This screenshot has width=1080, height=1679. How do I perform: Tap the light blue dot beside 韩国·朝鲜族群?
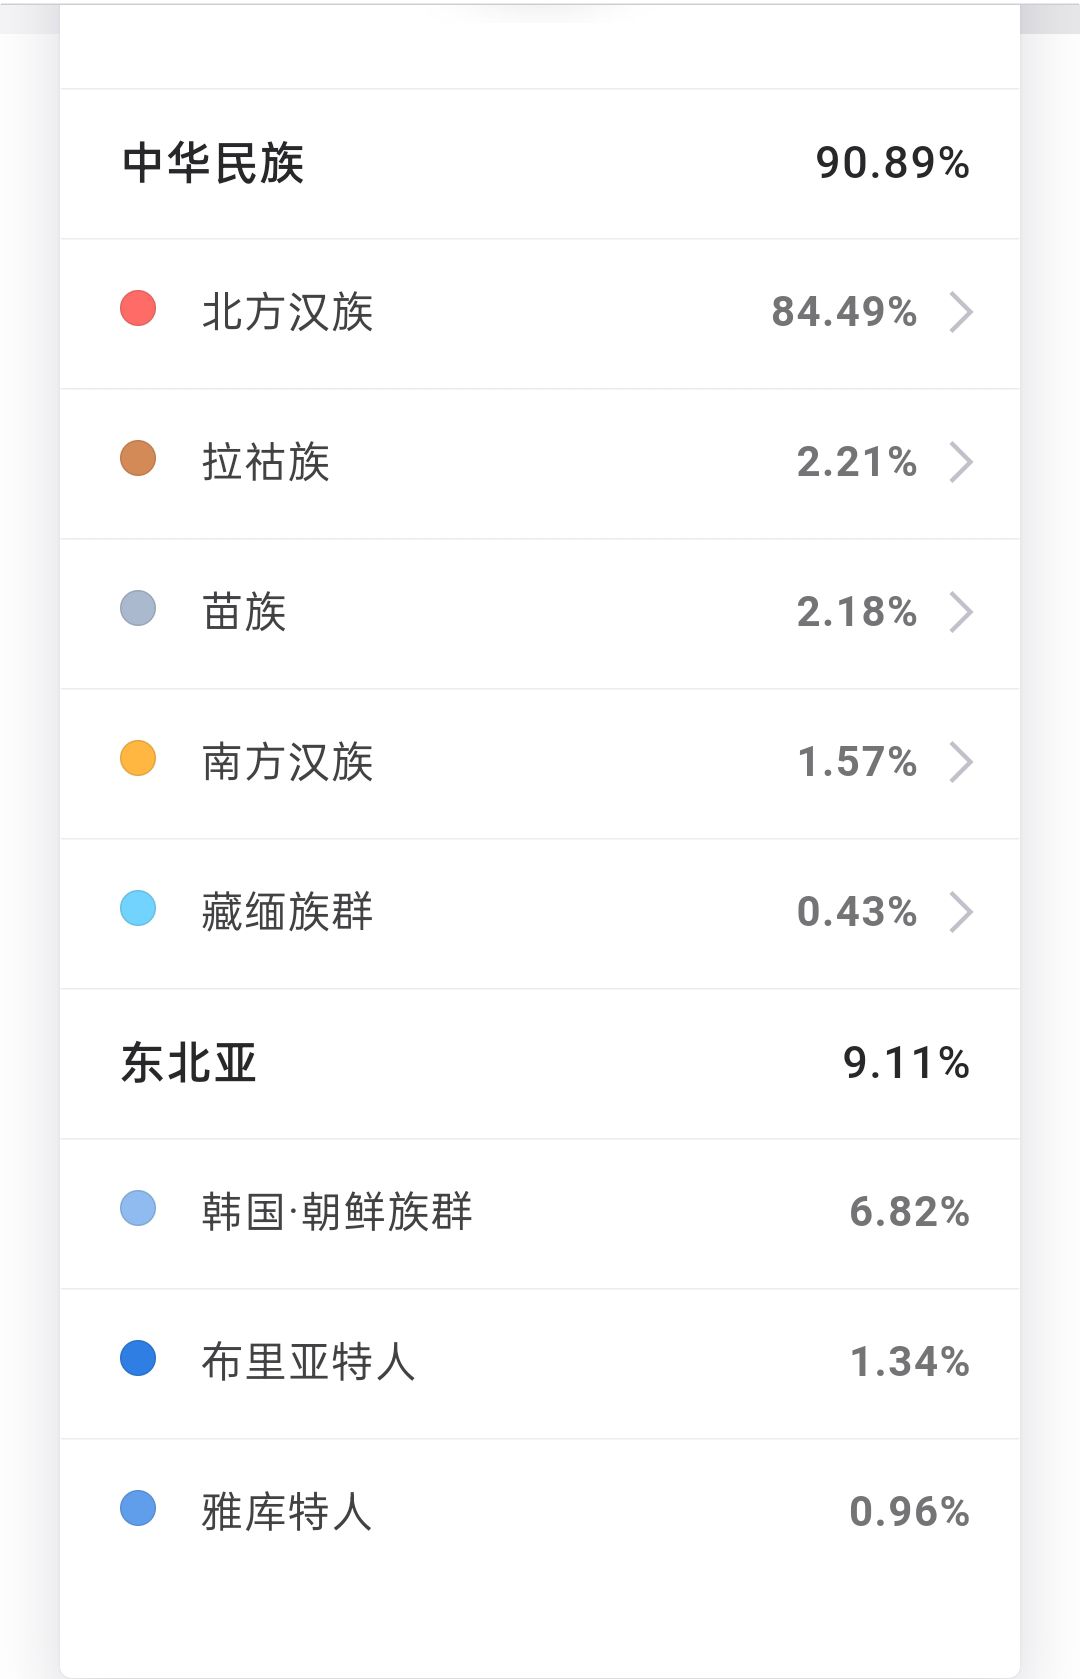pyautogui.click(x=138, y=1208)
